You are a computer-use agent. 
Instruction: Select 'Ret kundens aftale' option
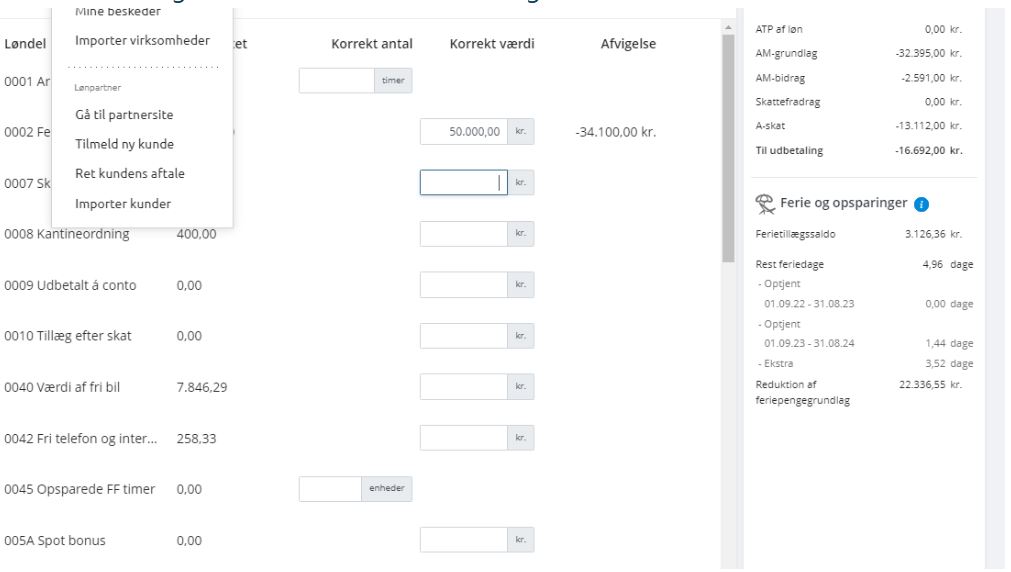coord(130,173)
